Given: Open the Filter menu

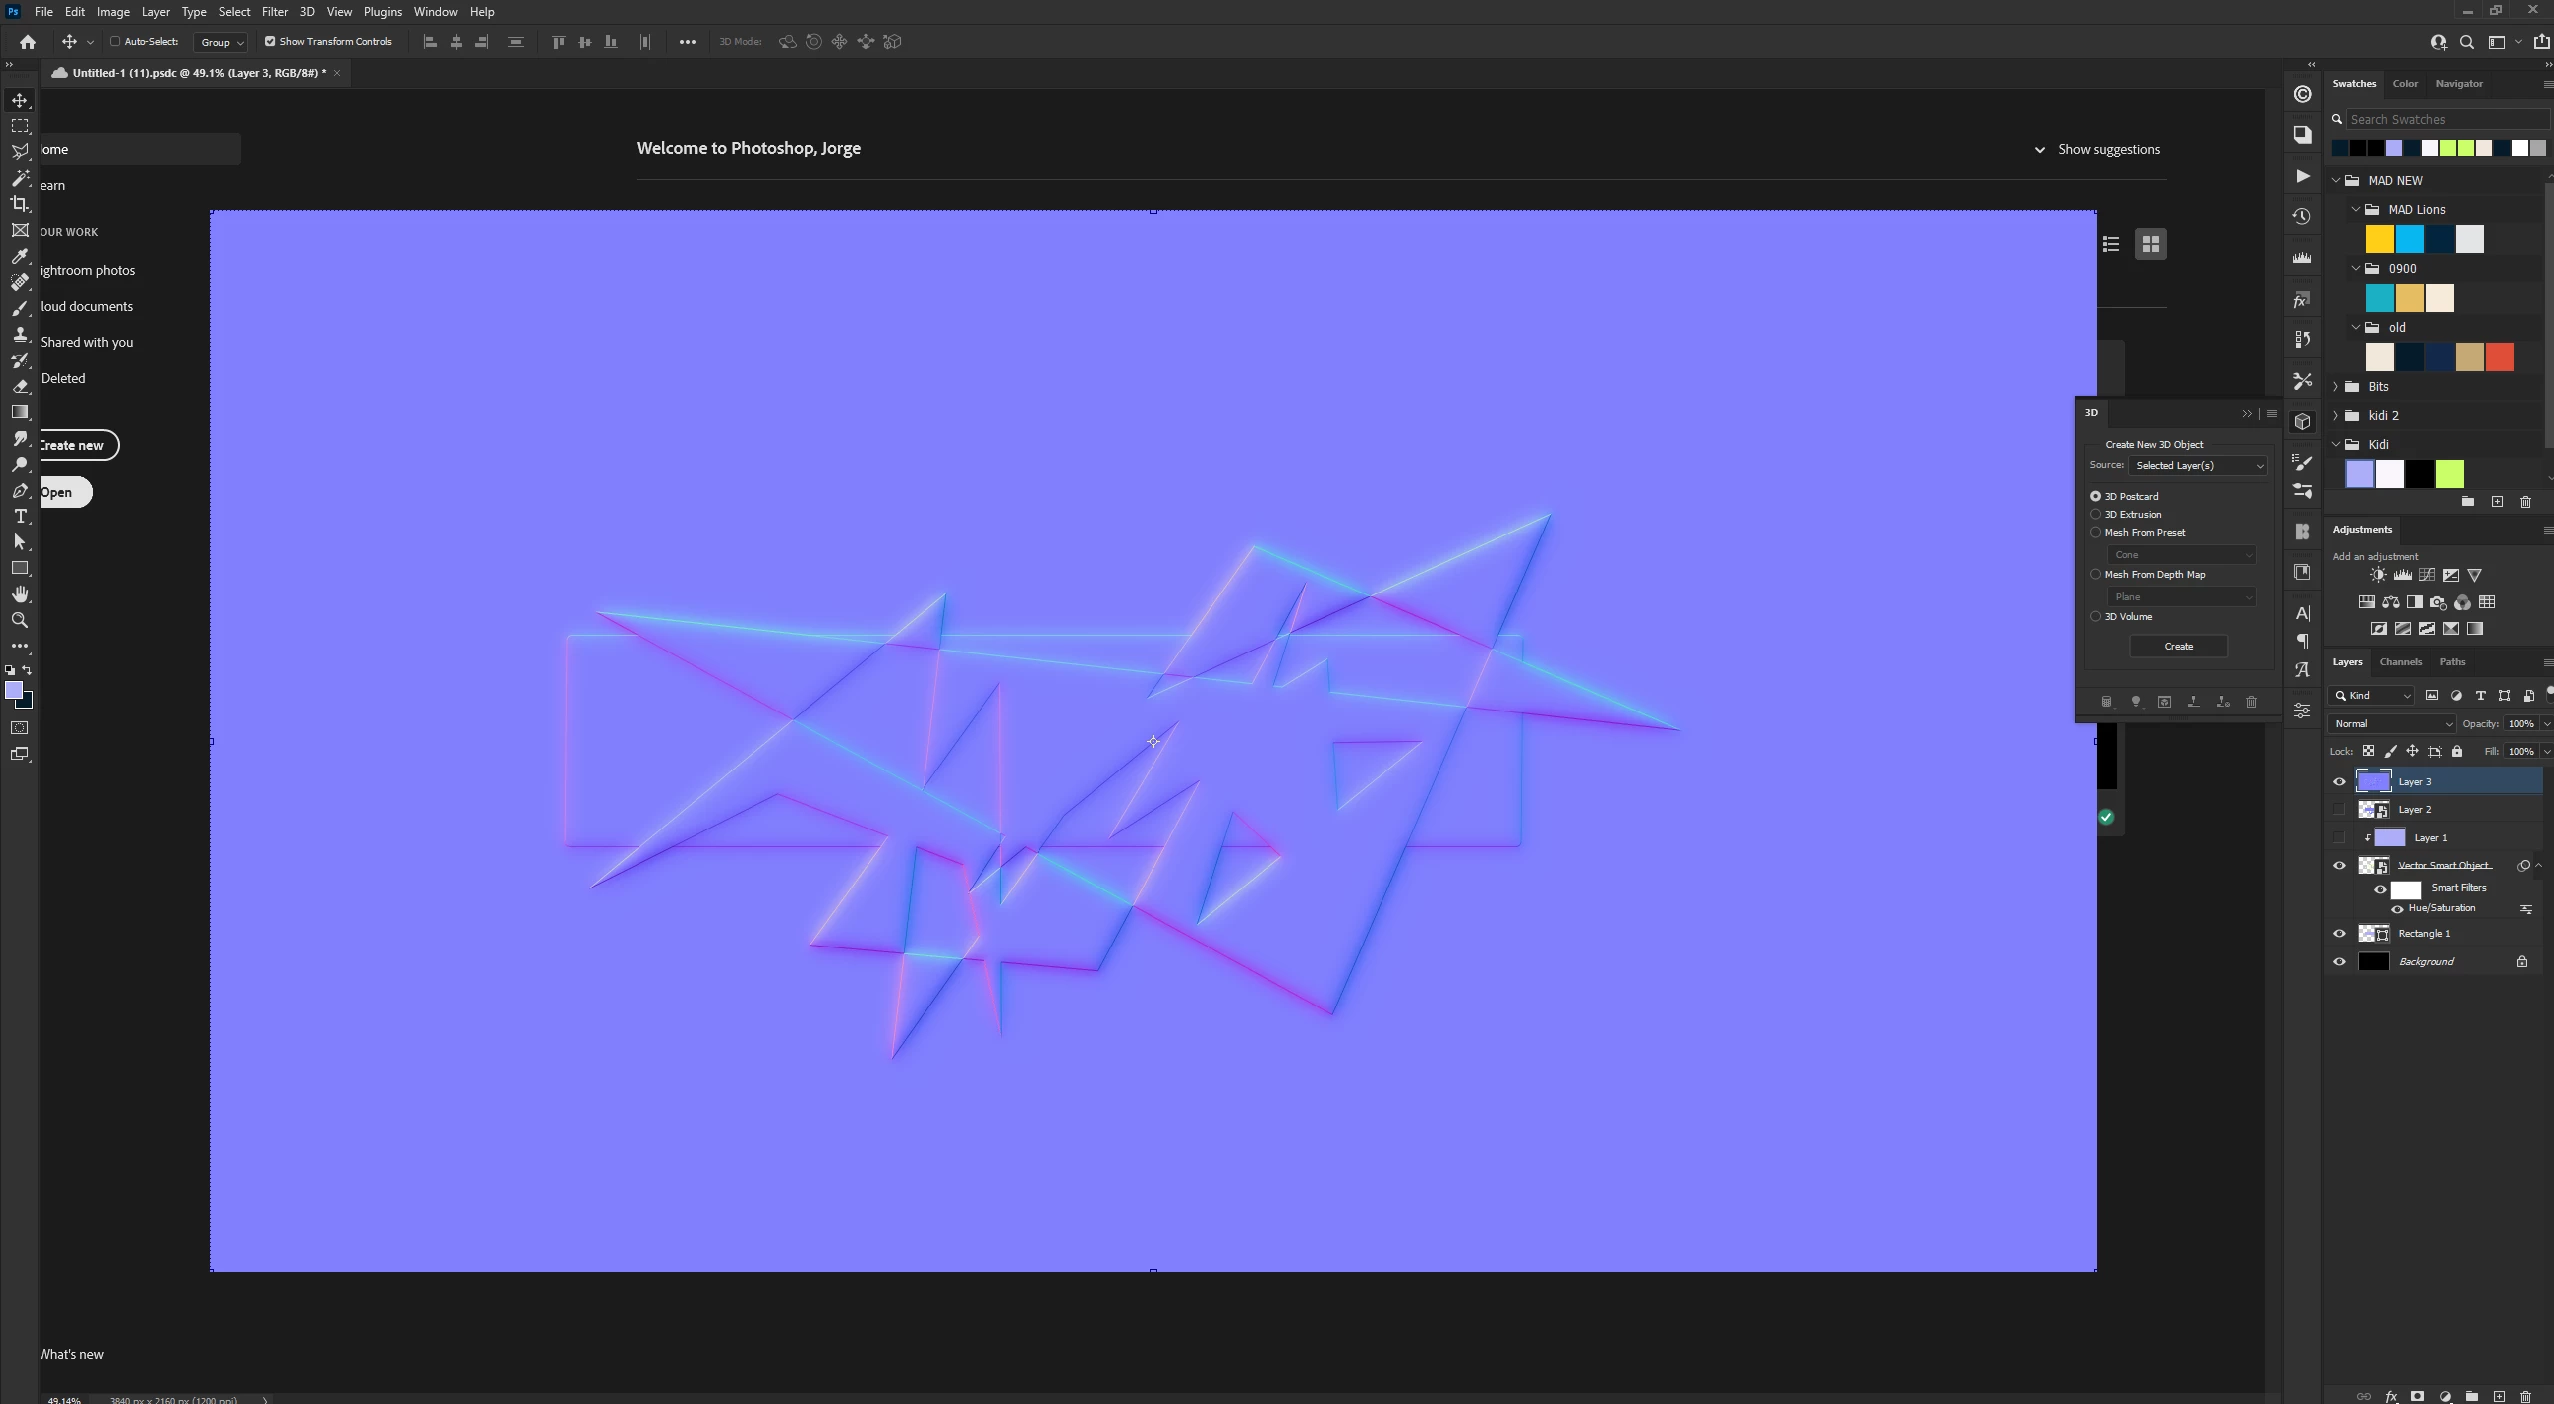Looking at the screenshot, I should (x=274, y=12).
